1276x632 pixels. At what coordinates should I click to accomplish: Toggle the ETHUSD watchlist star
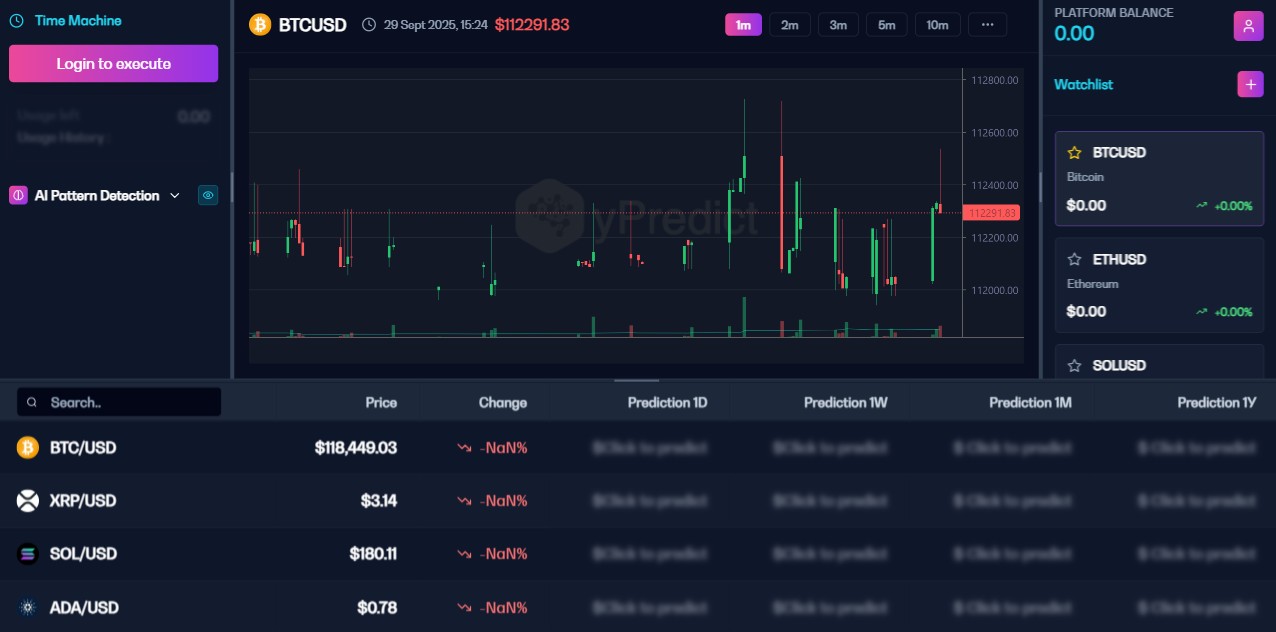pos(1075,259)
